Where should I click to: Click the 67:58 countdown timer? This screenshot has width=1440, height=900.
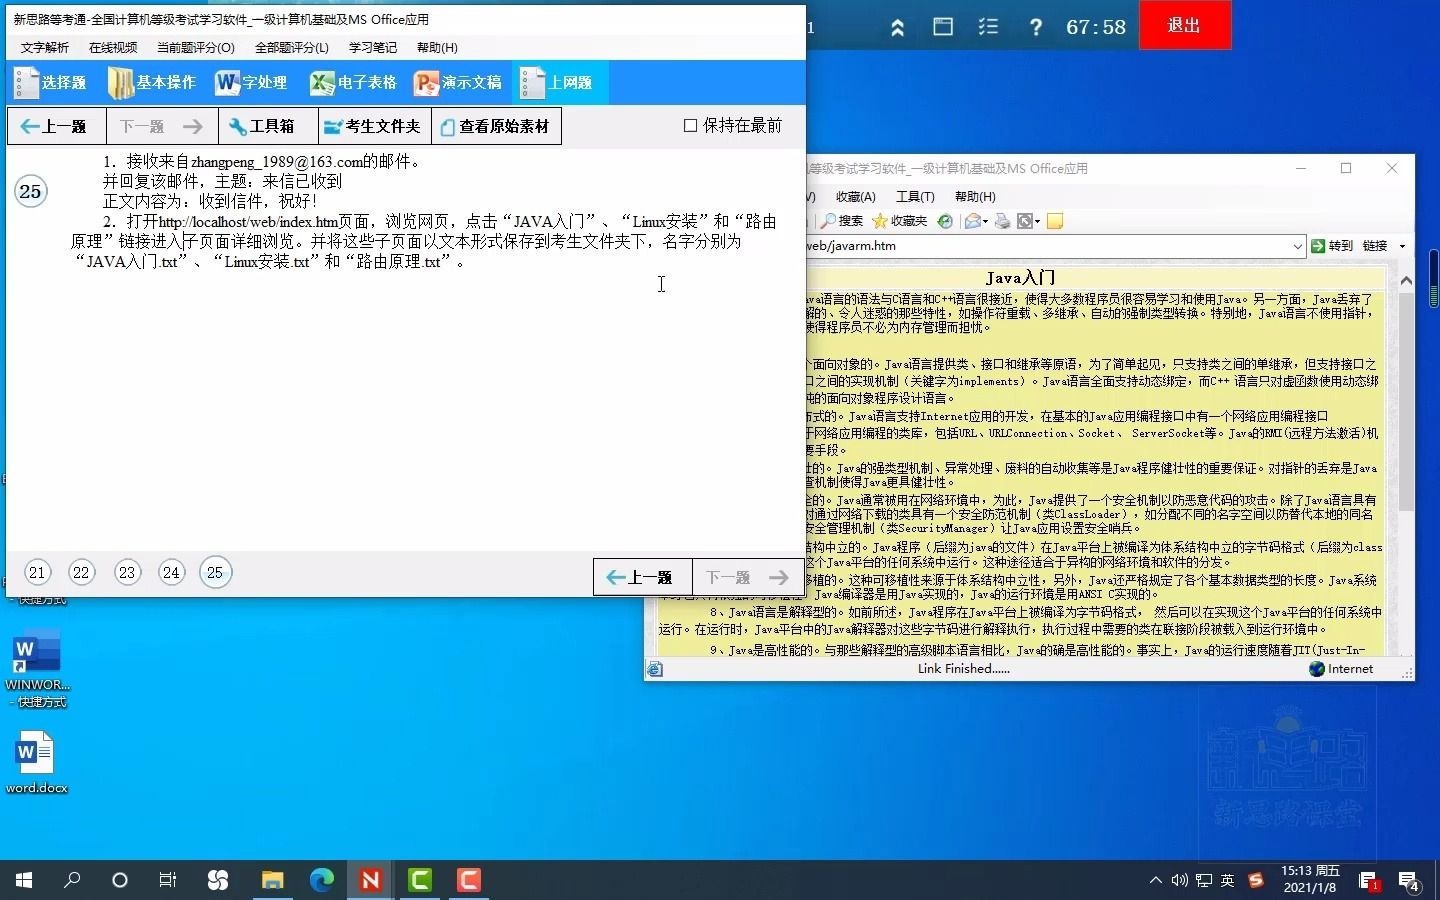click(x=1096, y=28)
